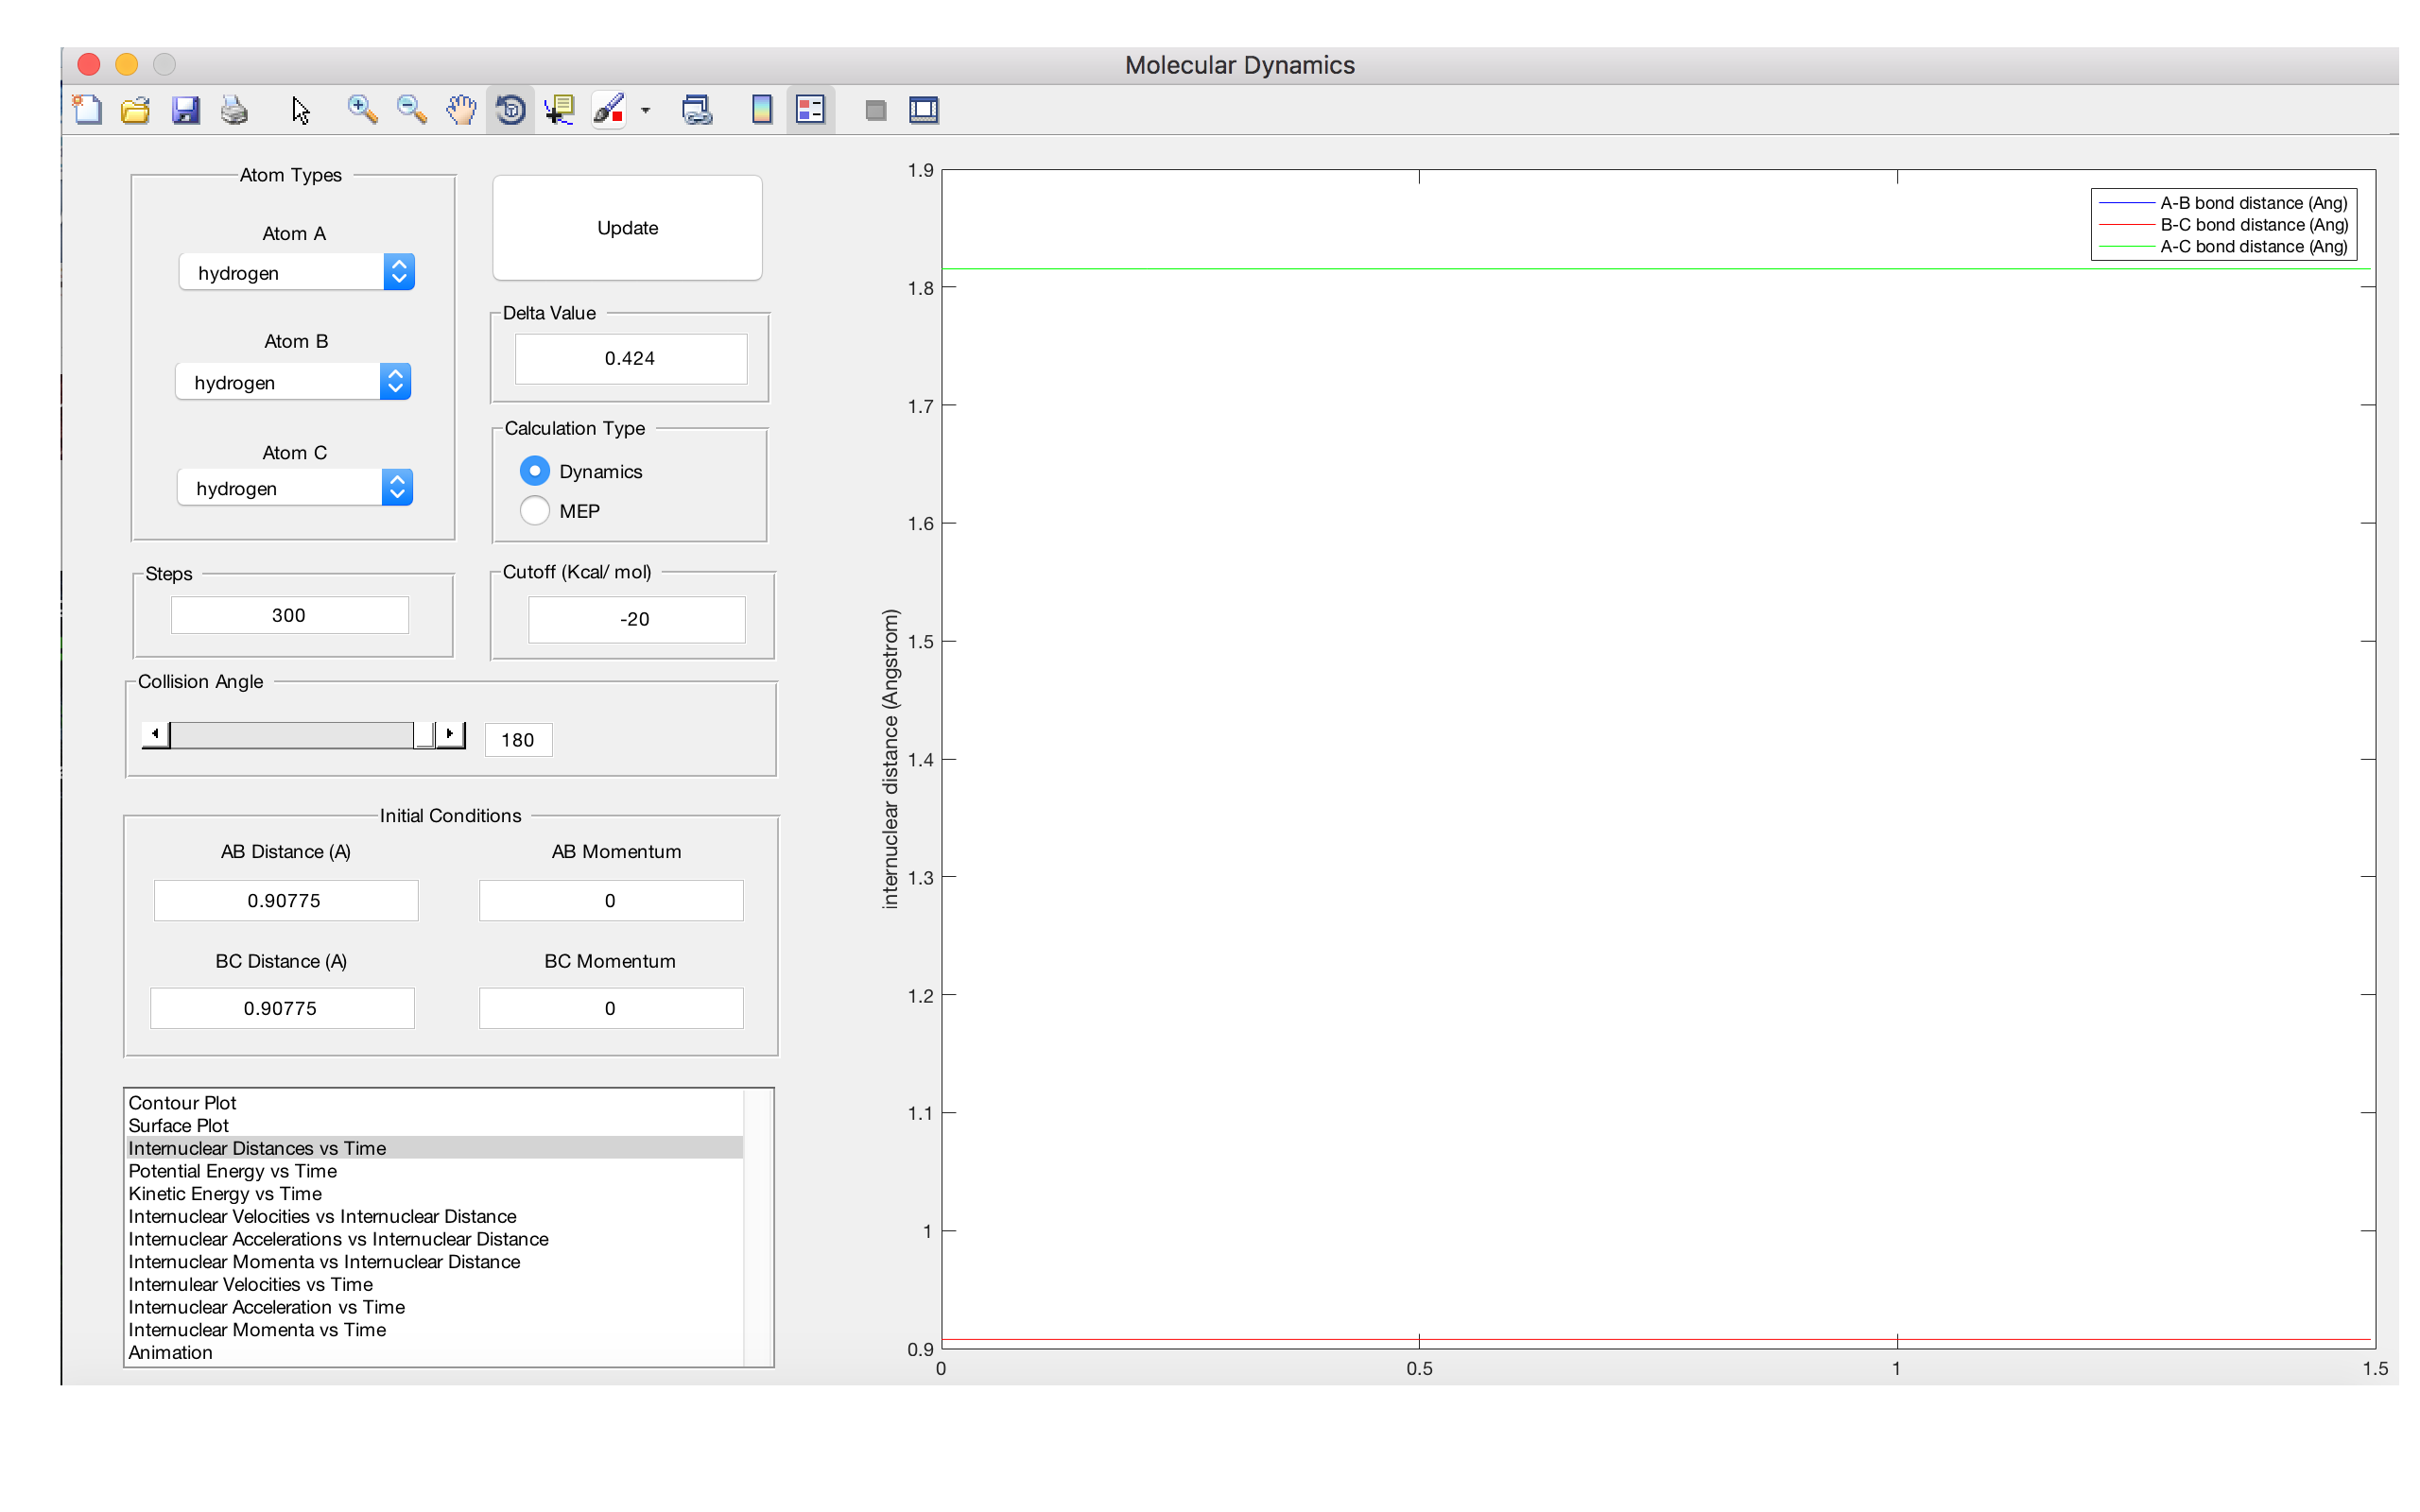This screenshot has height=1512, width=2420.
Task: Expand the Atom C element dropdown
Action: (295, 488)
